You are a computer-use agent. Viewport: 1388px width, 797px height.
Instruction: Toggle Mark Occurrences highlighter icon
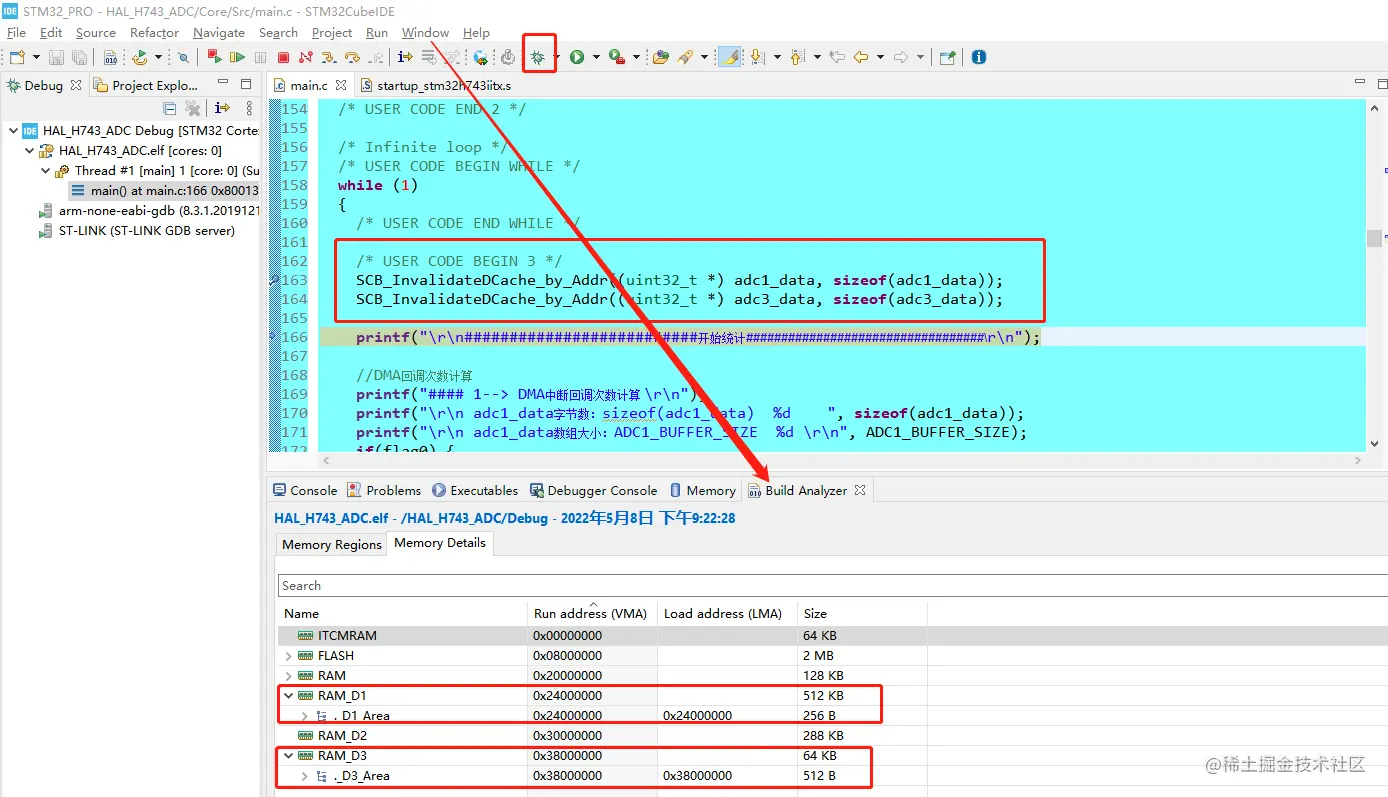(730, 57)
